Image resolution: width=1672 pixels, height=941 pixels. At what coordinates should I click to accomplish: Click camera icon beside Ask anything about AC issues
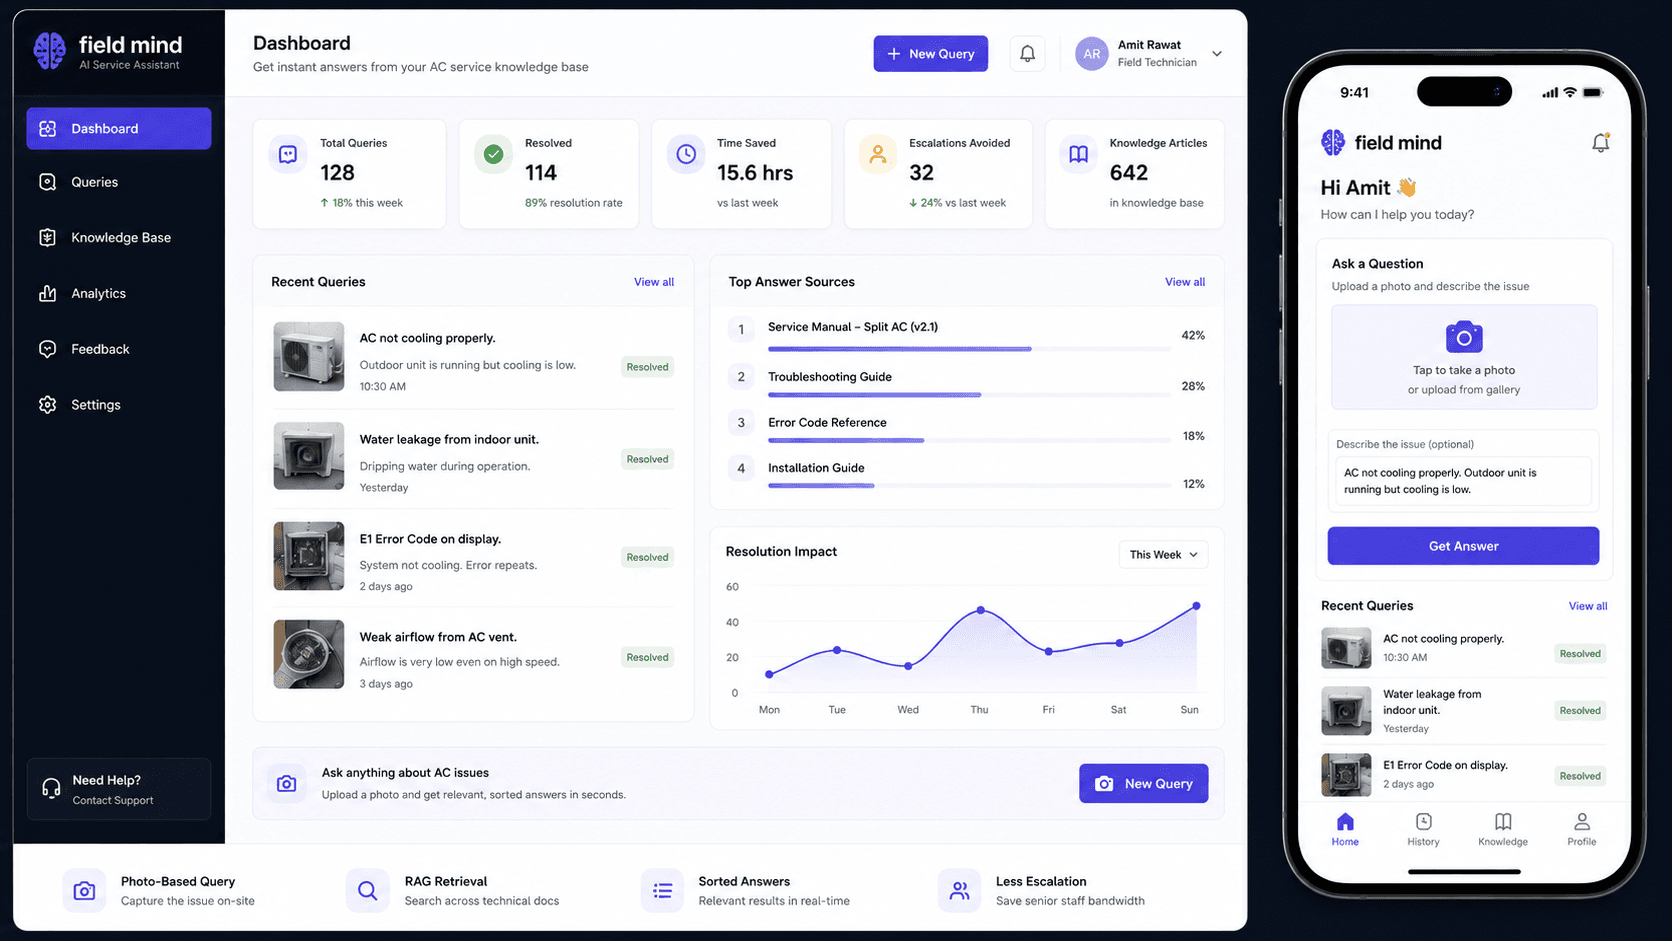pos(287,783)
